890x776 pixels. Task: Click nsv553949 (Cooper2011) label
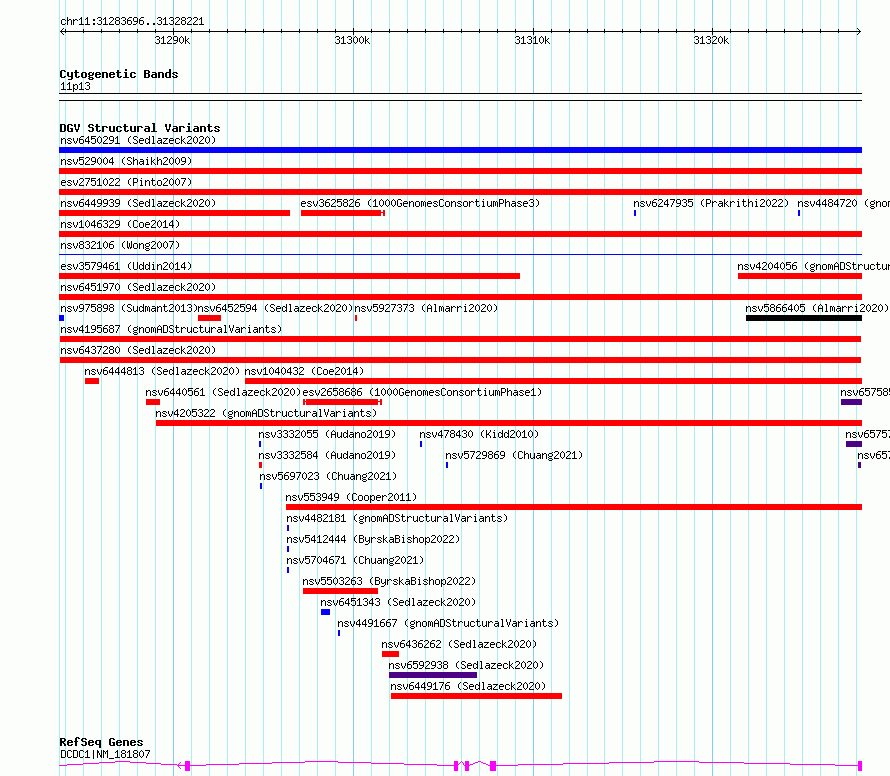click(351, 497)
